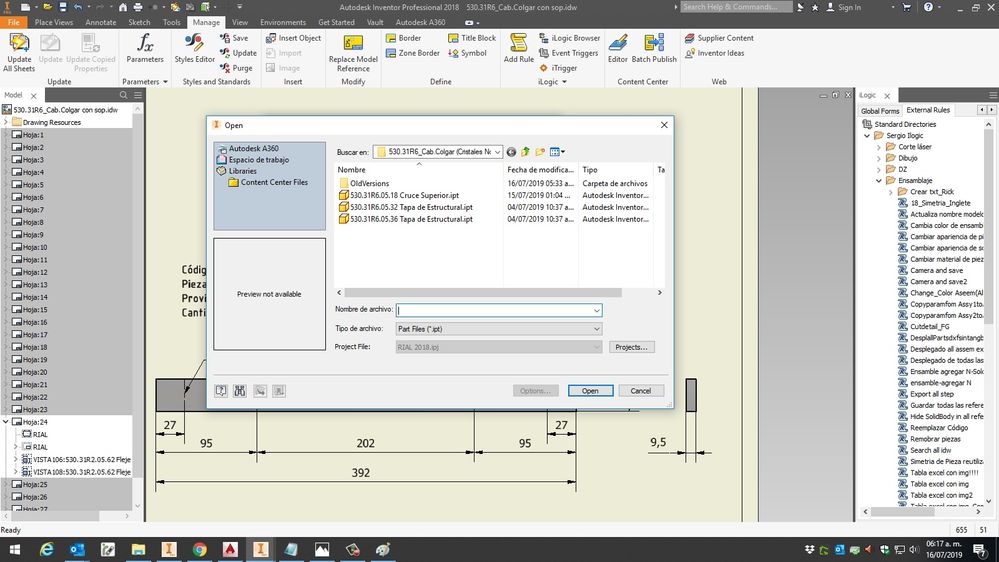
Task: Click Symbol tool in Define panel
Action: pyautogui.click(x=467, y=53)
